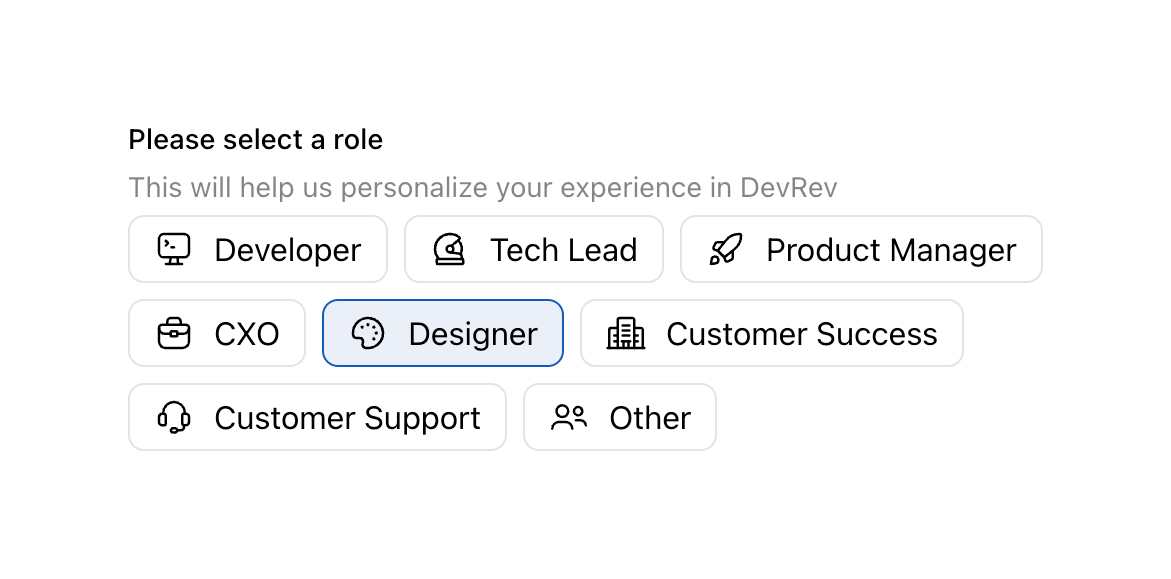Click the rocket icon for Product Manager
This screenshot has height=579, width=1171.
726,249
